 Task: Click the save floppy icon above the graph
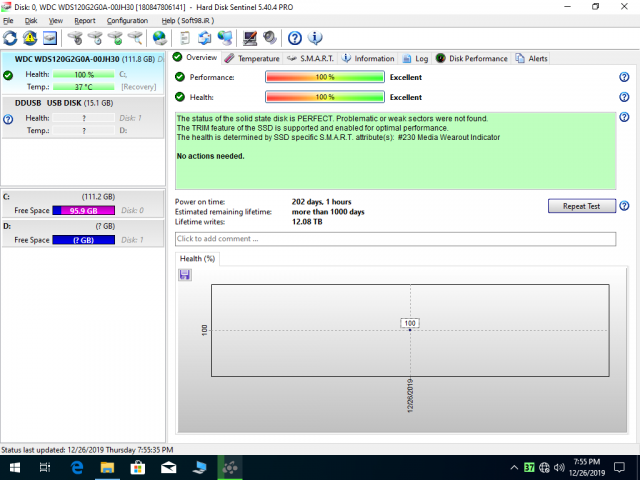pyautogui.click(x=184, y=274)
